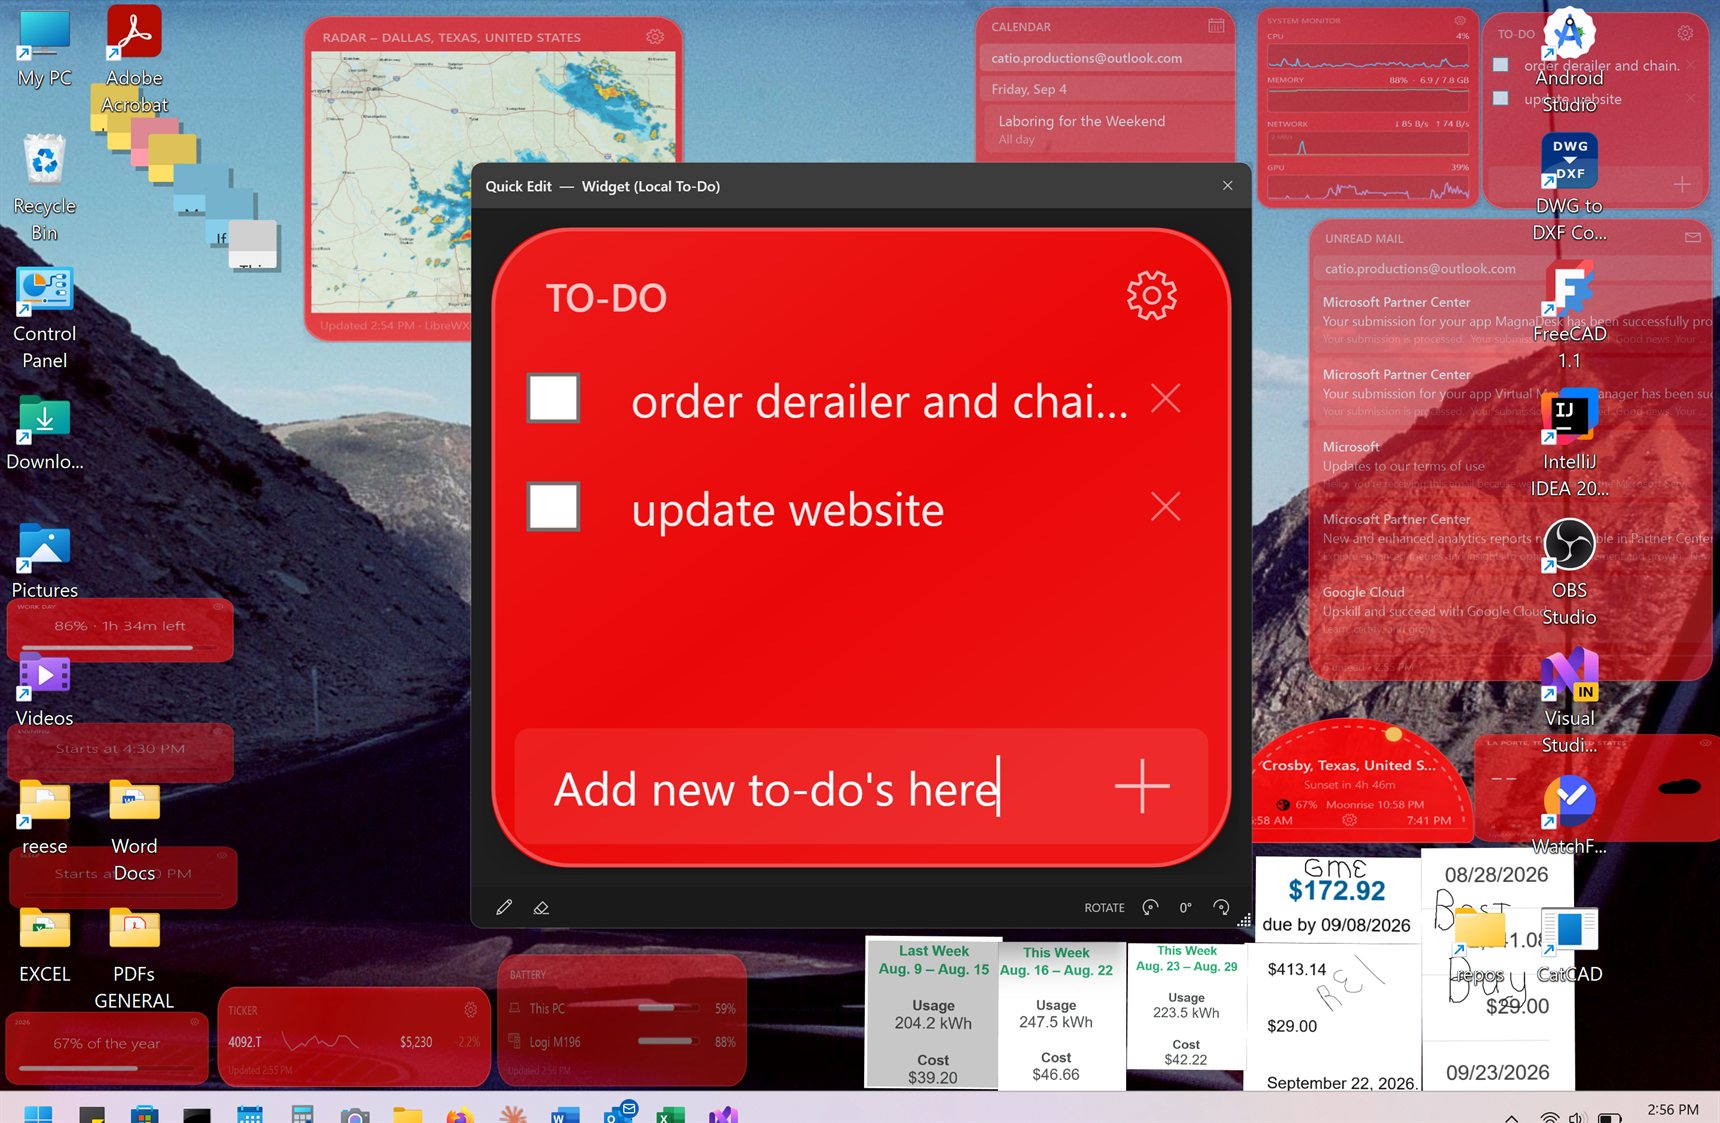This screenshot has height=1123, width=1720.
Task: Open the IntelliJ IDEA desktop shortcut
Action: pyautogui.click(x=1569, y=444)
